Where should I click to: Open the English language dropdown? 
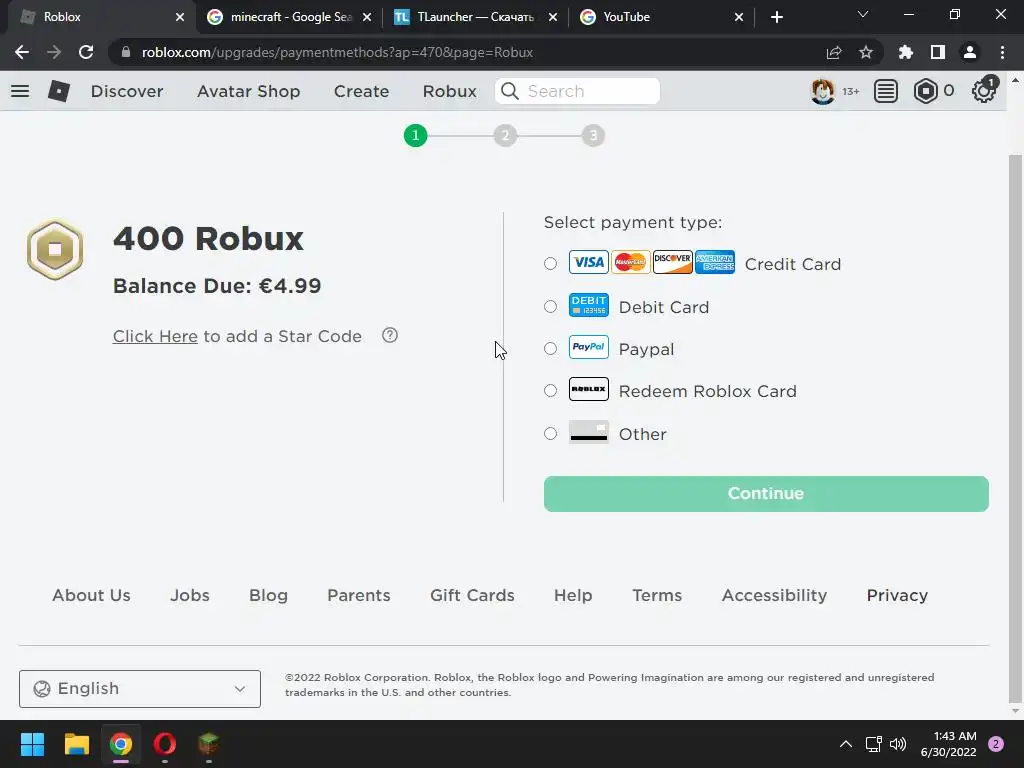click(x=140, y=688)
